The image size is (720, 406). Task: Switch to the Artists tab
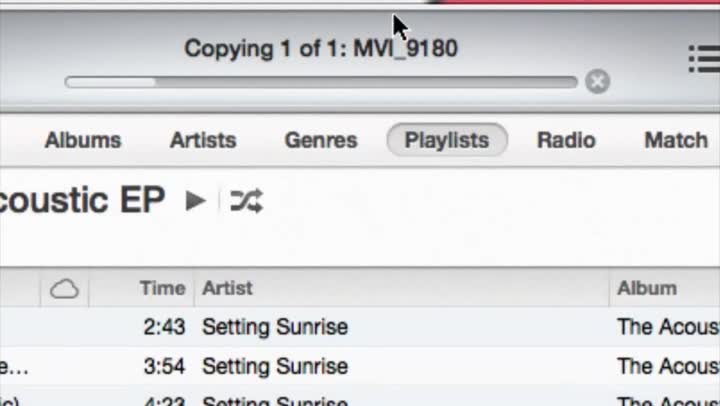(203, 140)
